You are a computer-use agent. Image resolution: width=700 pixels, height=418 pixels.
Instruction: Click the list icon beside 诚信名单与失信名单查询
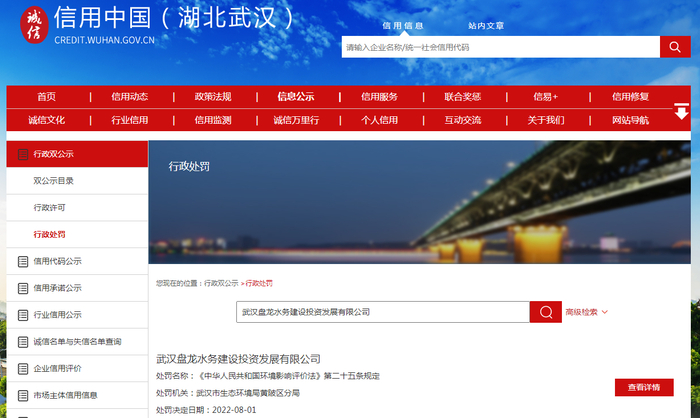click(x=23, y=342)
